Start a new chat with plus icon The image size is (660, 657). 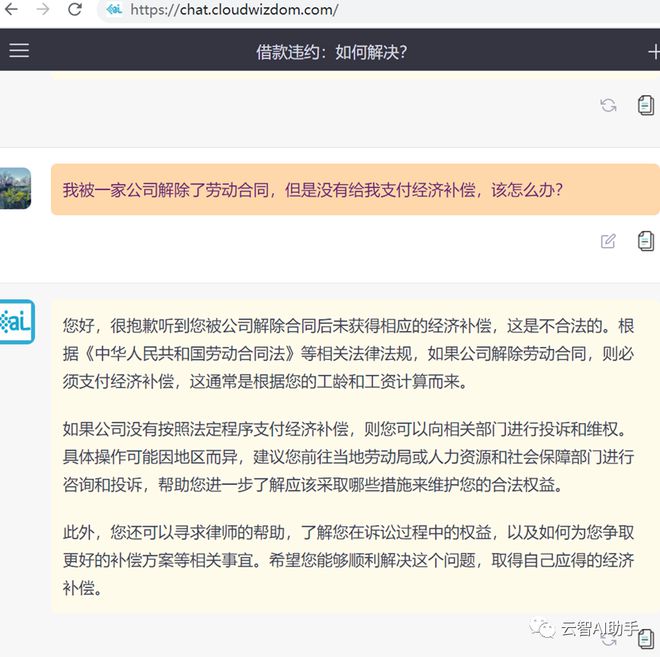coord(653,52)
